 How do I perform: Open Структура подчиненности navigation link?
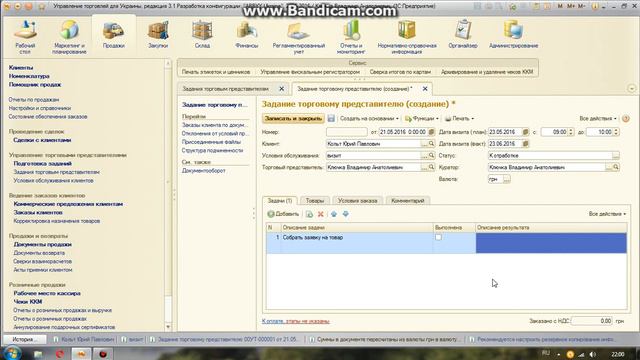point(213,150)
